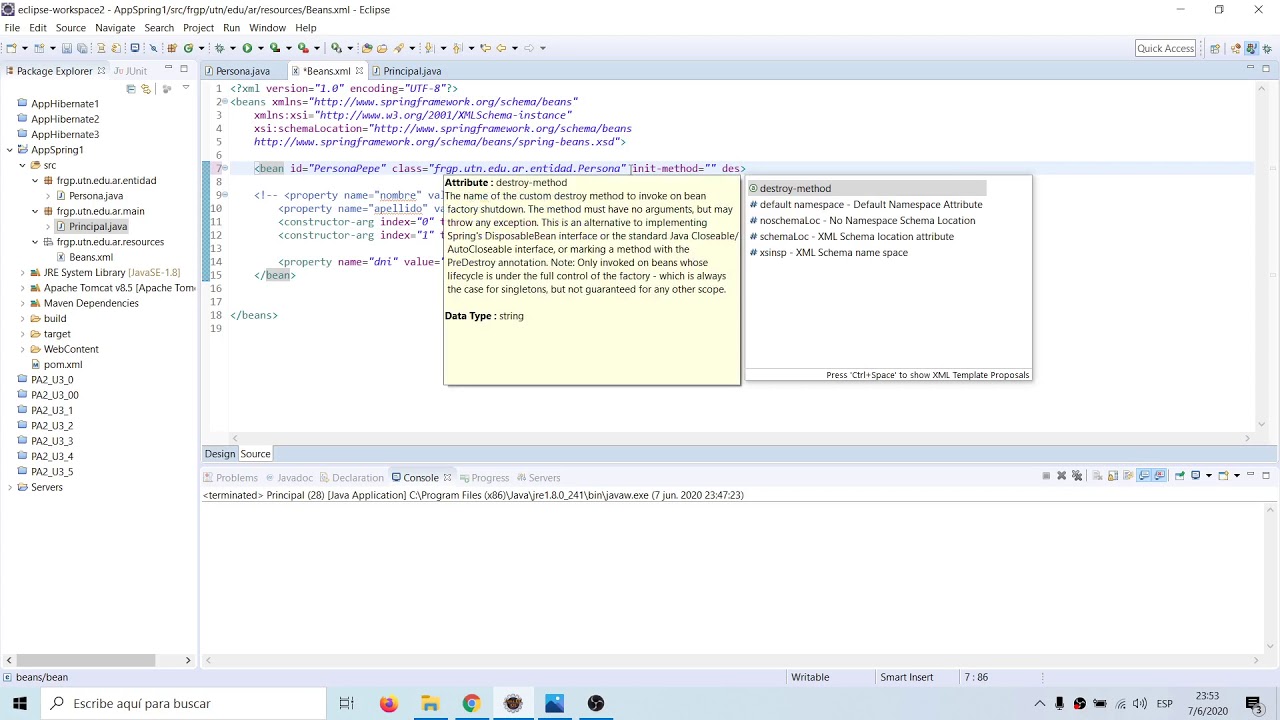Screen dimensions: 1280x720
Task: Toggle Show Console on standard output change
Action: [1144, 476]
